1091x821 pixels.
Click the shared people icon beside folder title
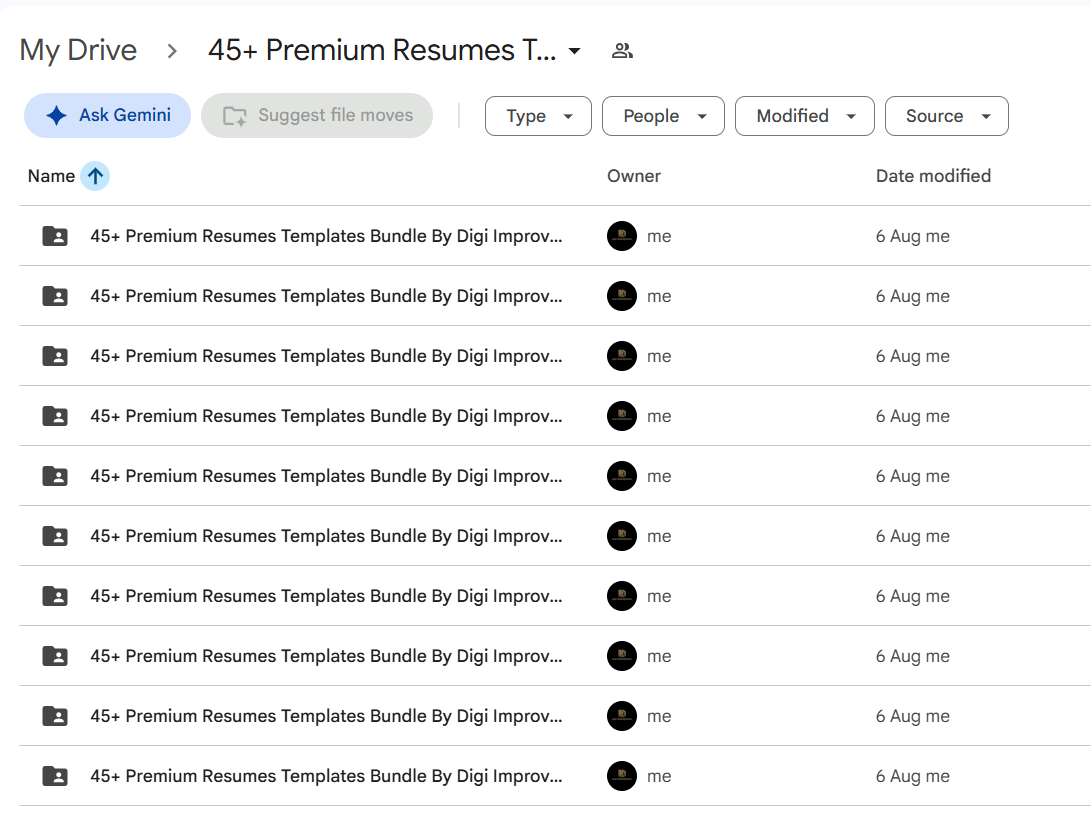(x=622, y=51)
